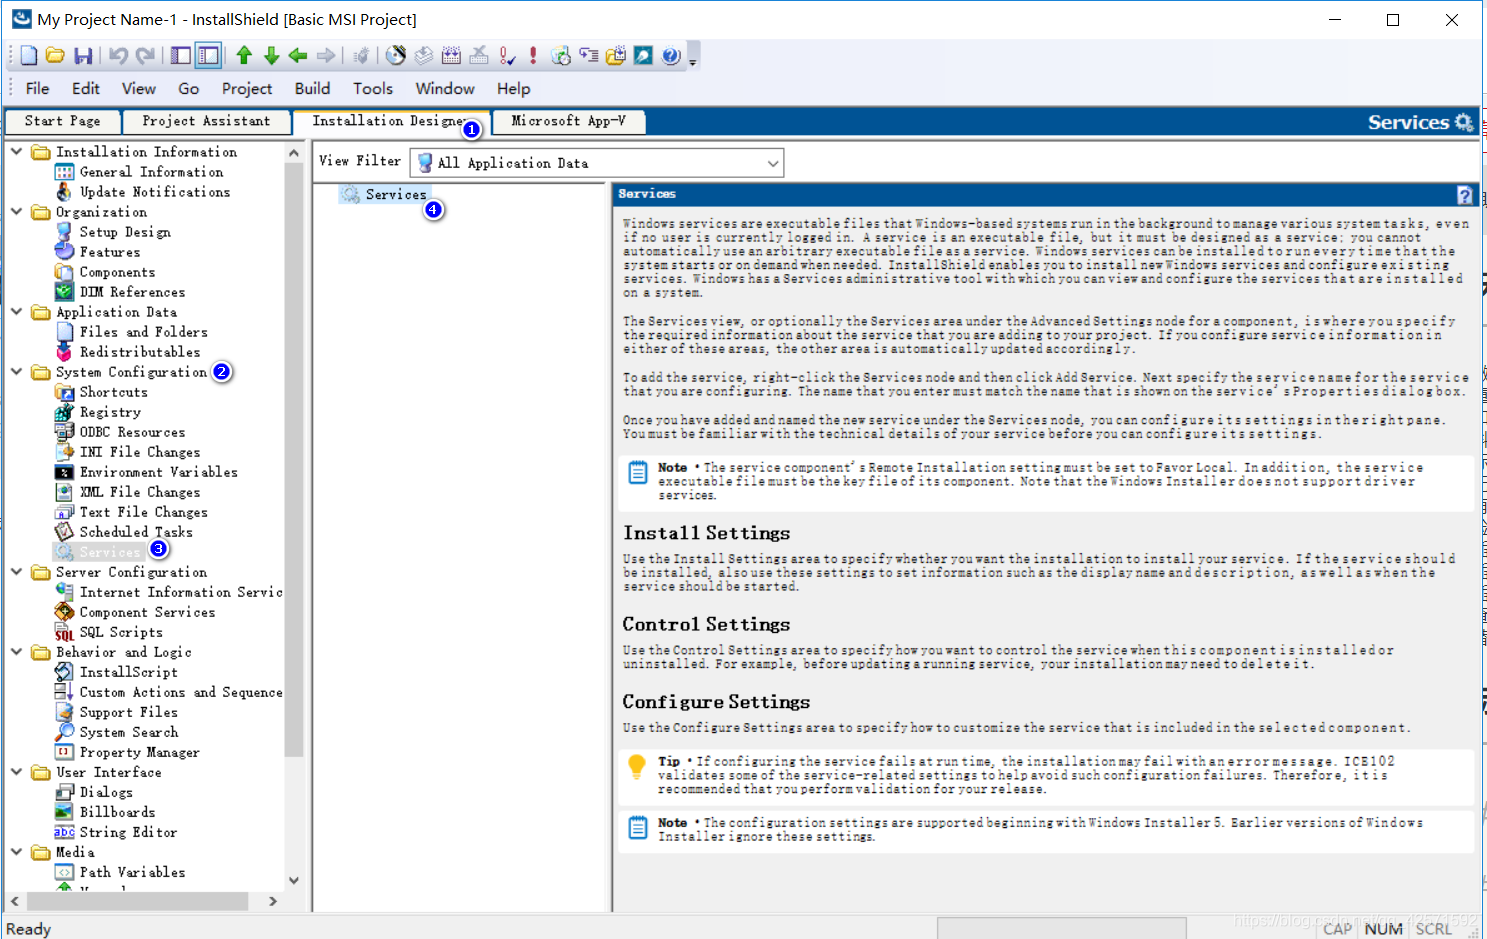Click the red exclamation toolbar icon
The image size is (1487, 939).
pyautogui.click(x=533, y=56)
